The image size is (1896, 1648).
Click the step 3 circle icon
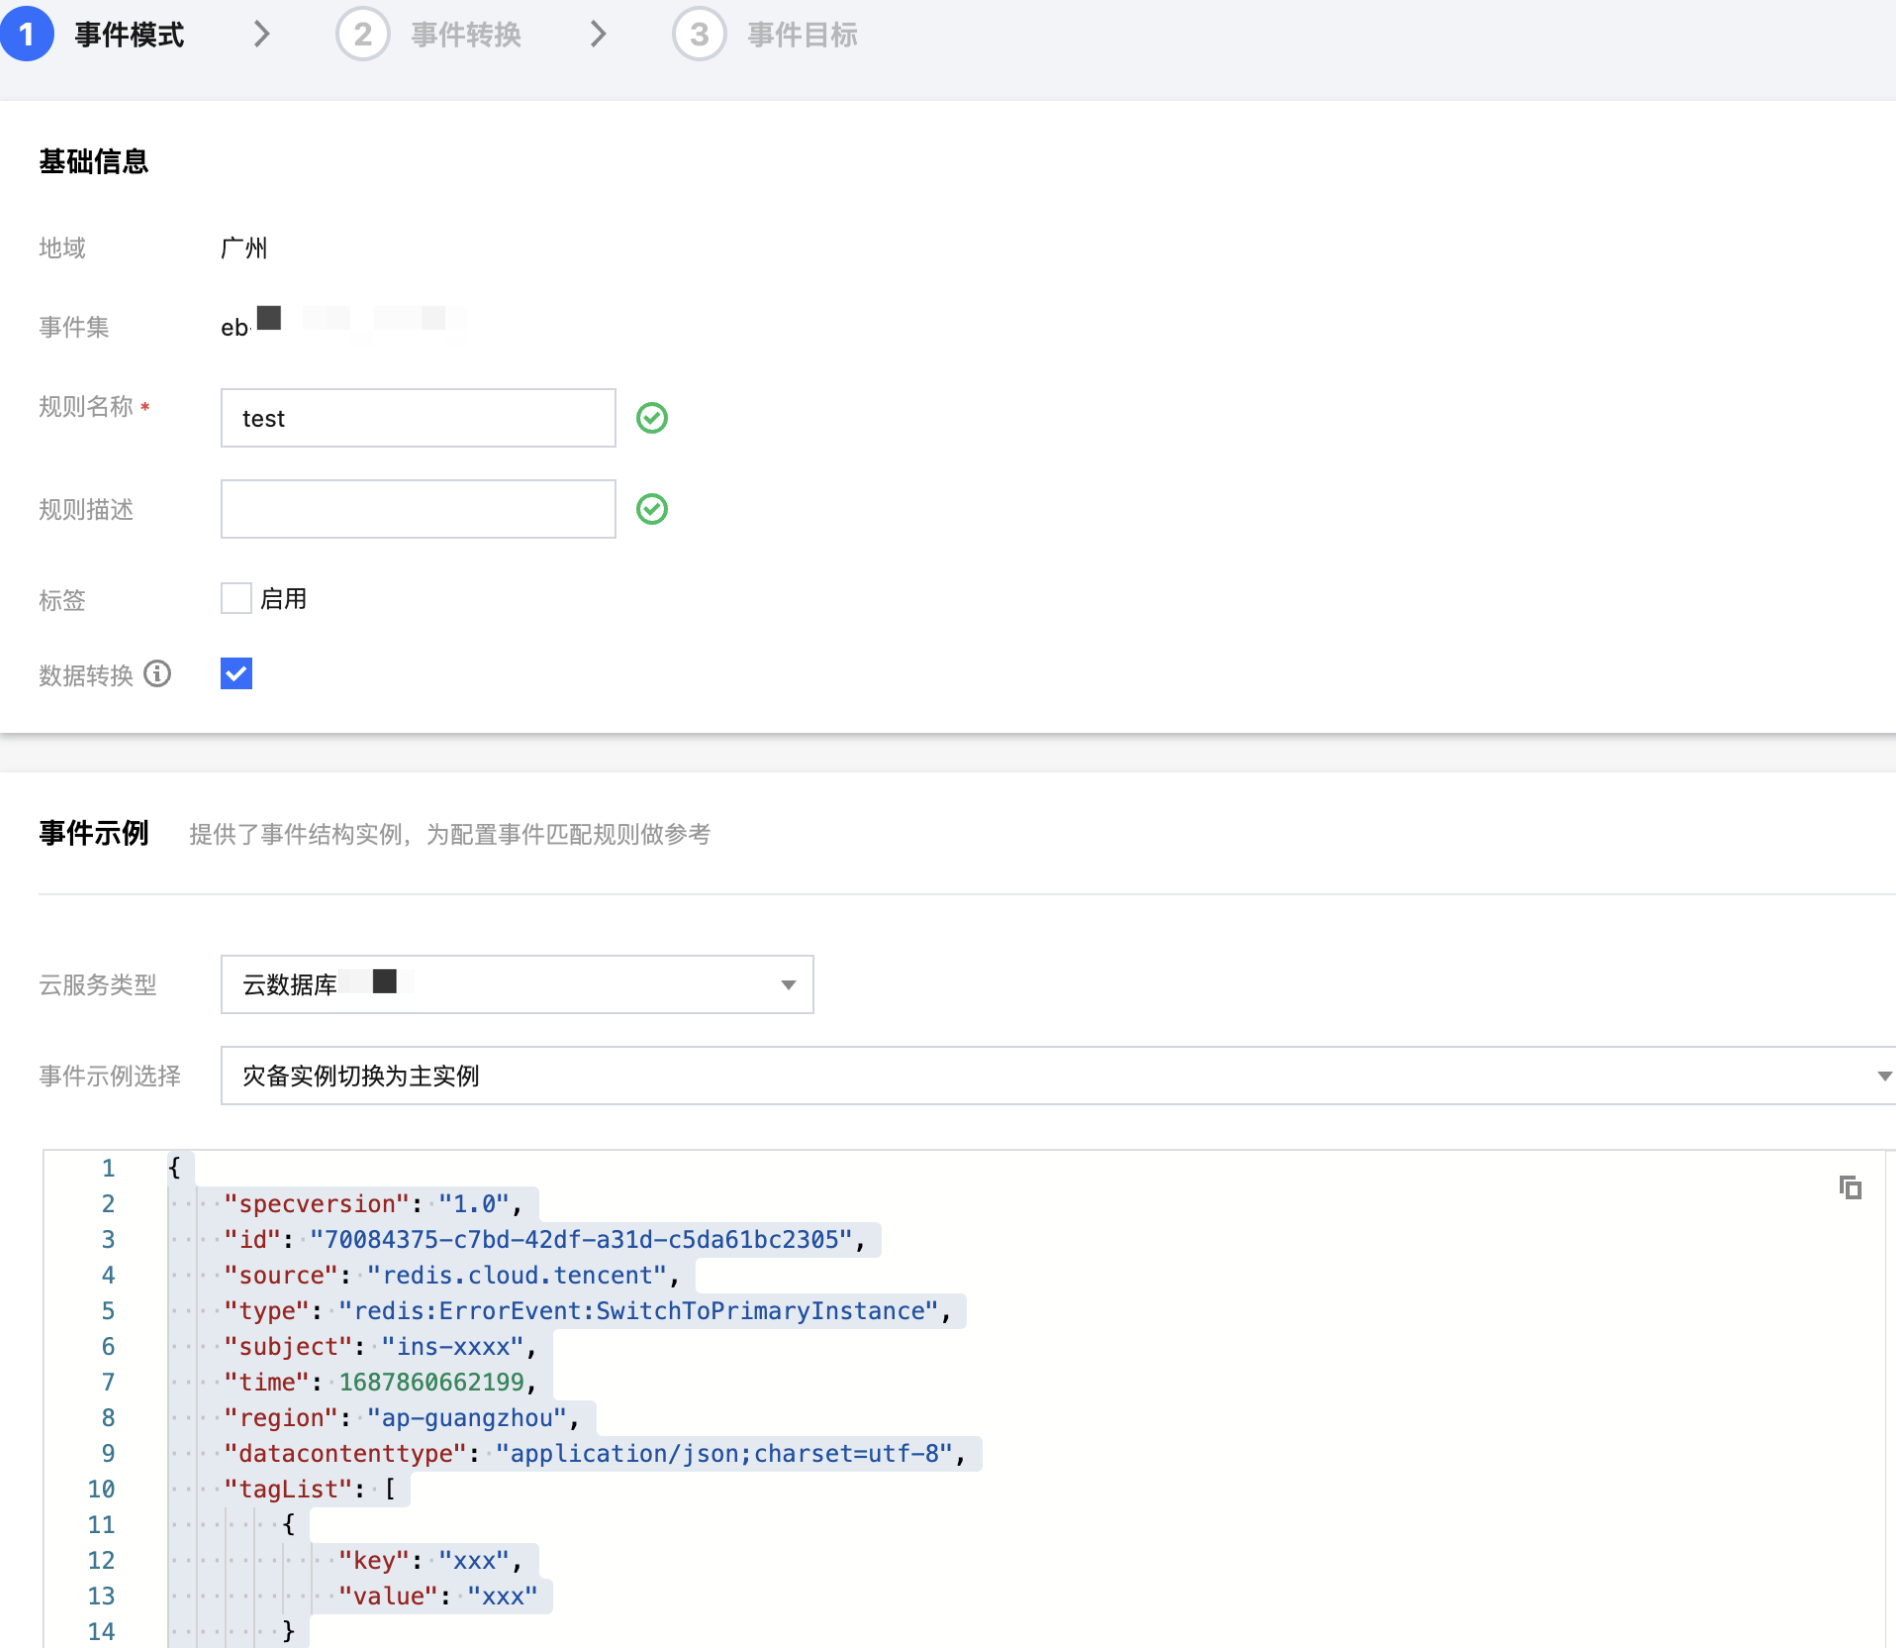699,34
